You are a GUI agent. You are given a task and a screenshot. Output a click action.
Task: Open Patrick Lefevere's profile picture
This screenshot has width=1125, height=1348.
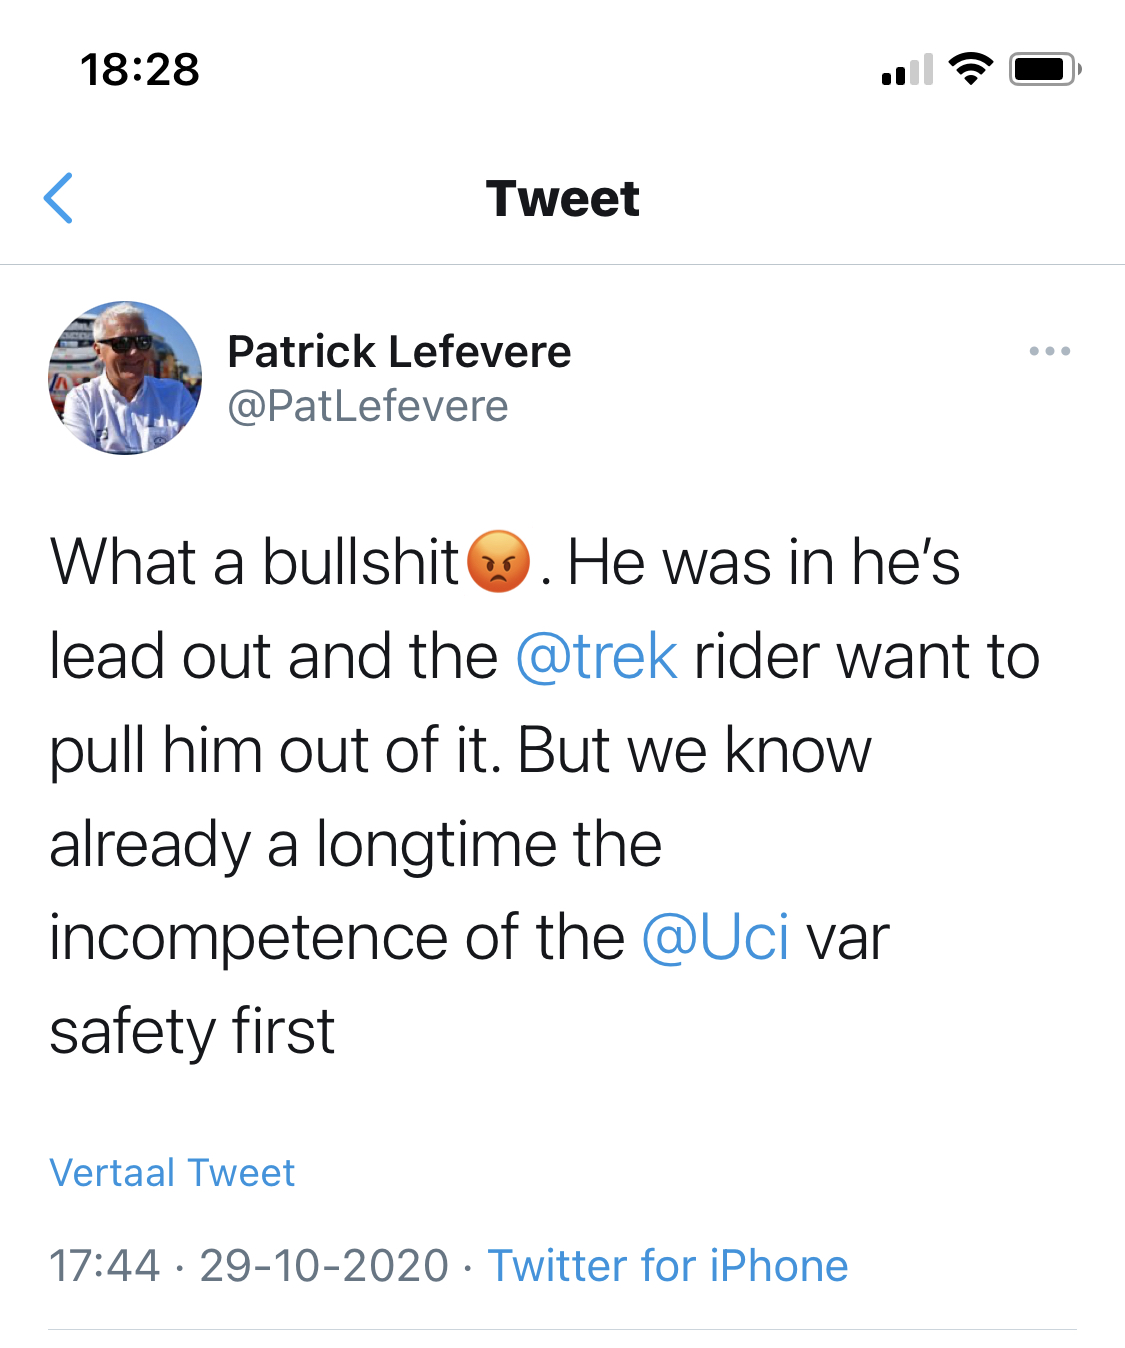pyautogui.click(x=125, y=378)
